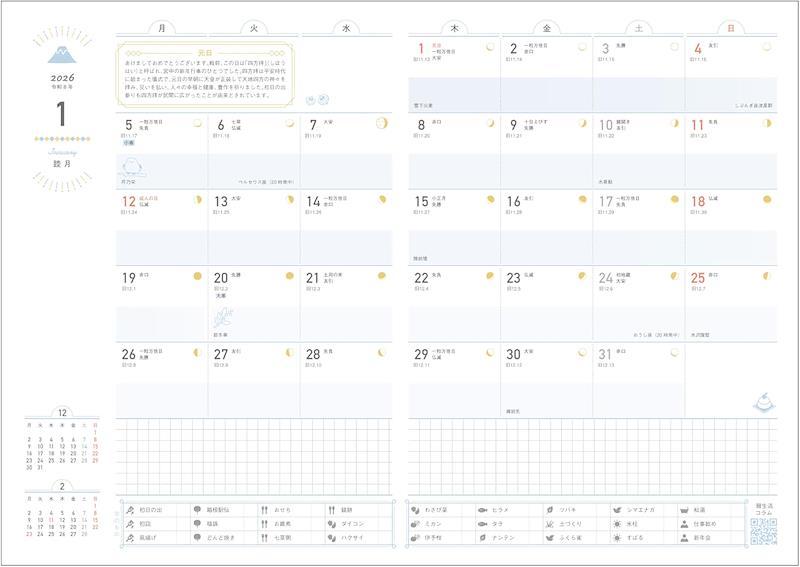Click the kagami mochi illustration at month end
The image size is (800, 567).
pos(763,402)
